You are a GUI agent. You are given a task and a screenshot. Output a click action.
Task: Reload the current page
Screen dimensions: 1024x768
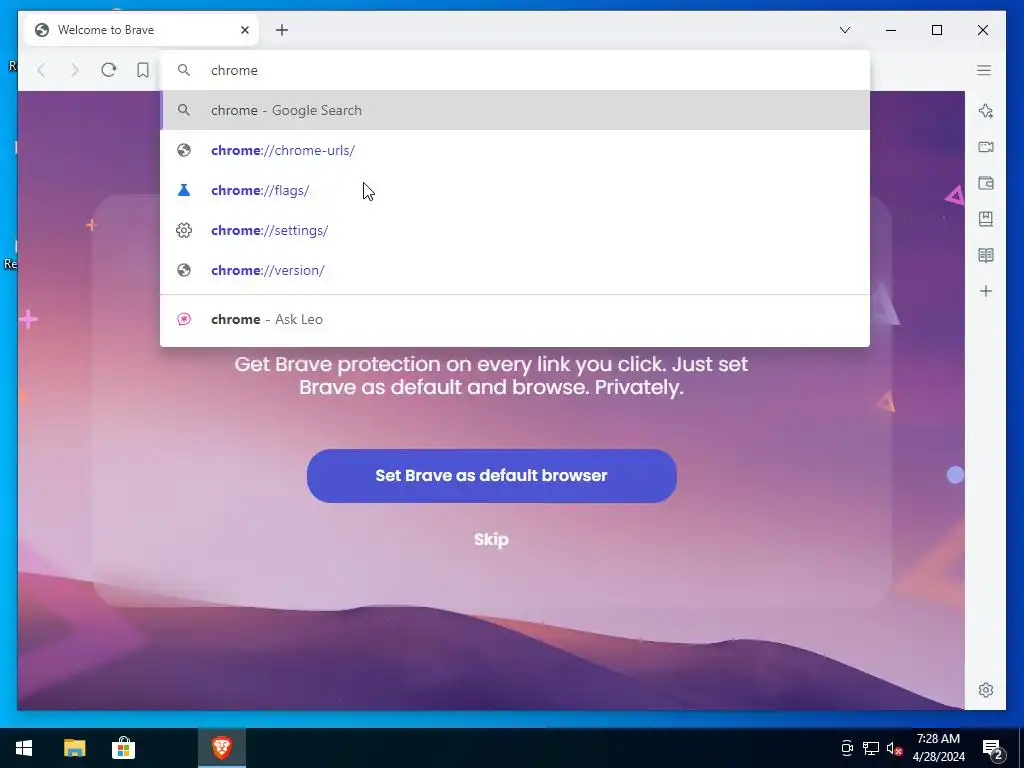click(x=108, y=70)
